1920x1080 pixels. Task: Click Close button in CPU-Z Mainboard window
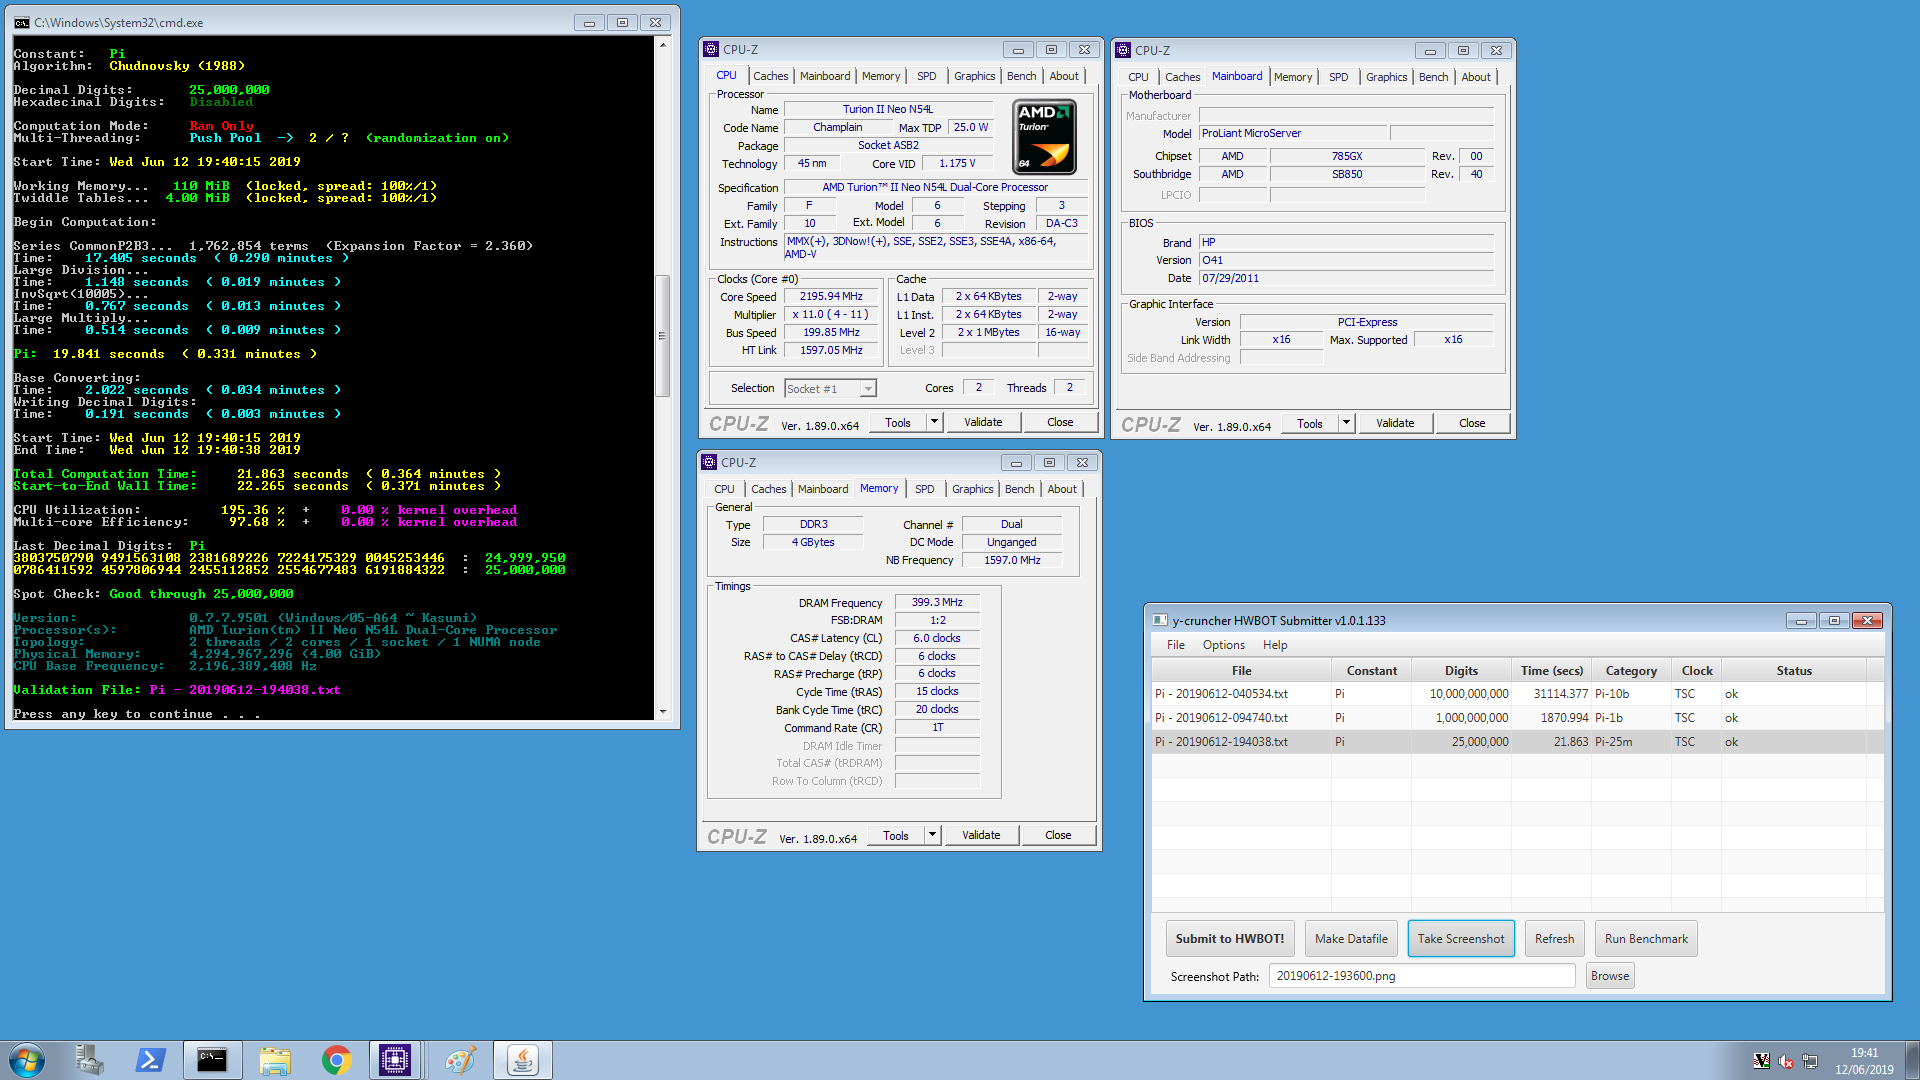pyautogui.click(x=1472, y=423)
